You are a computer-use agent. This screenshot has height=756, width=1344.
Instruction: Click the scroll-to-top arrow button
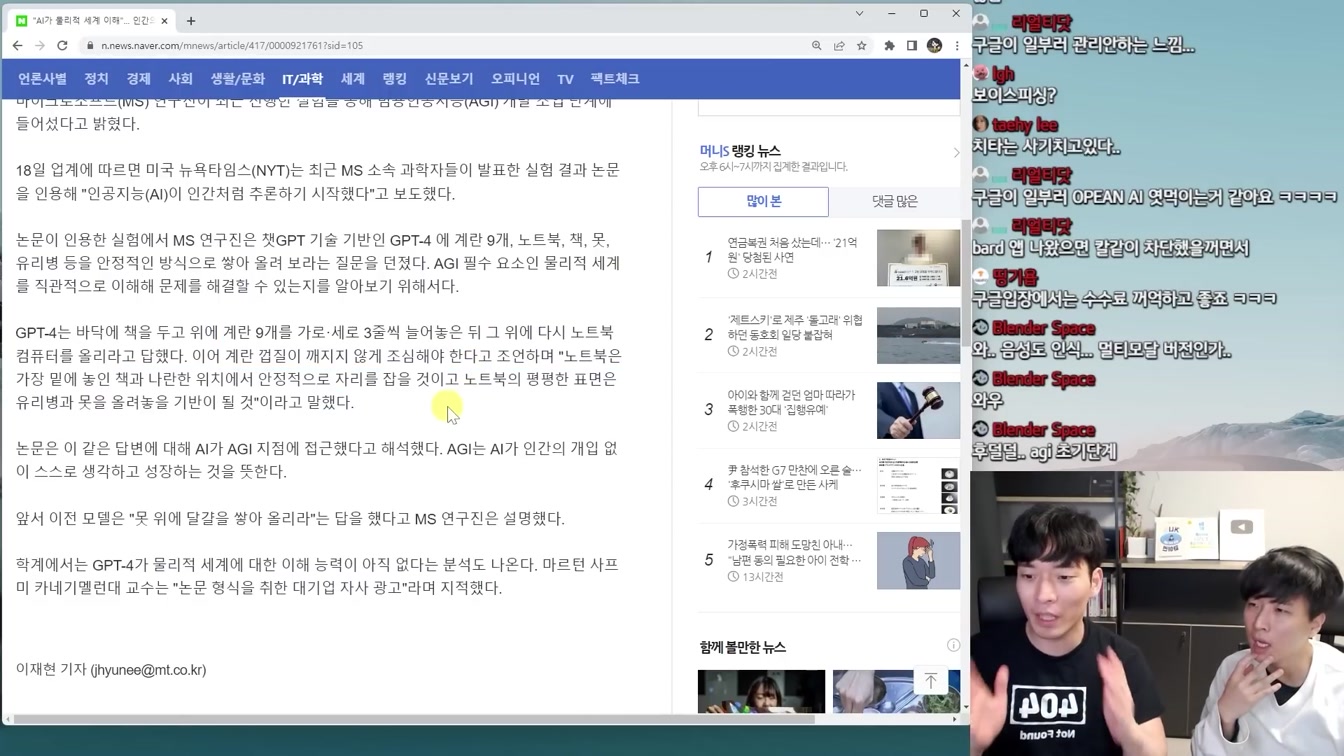click(930, 681)
